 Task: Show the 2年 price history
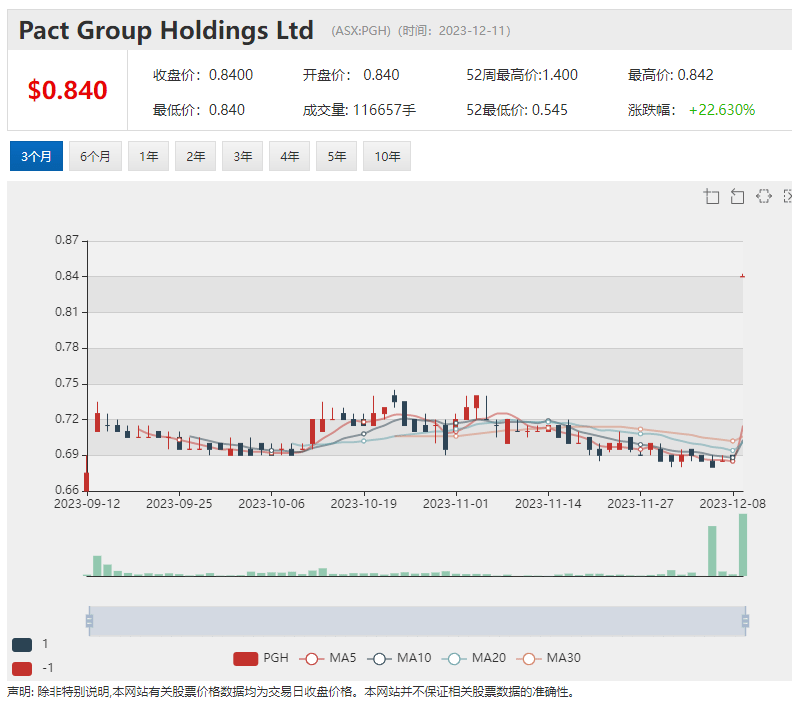195,156
